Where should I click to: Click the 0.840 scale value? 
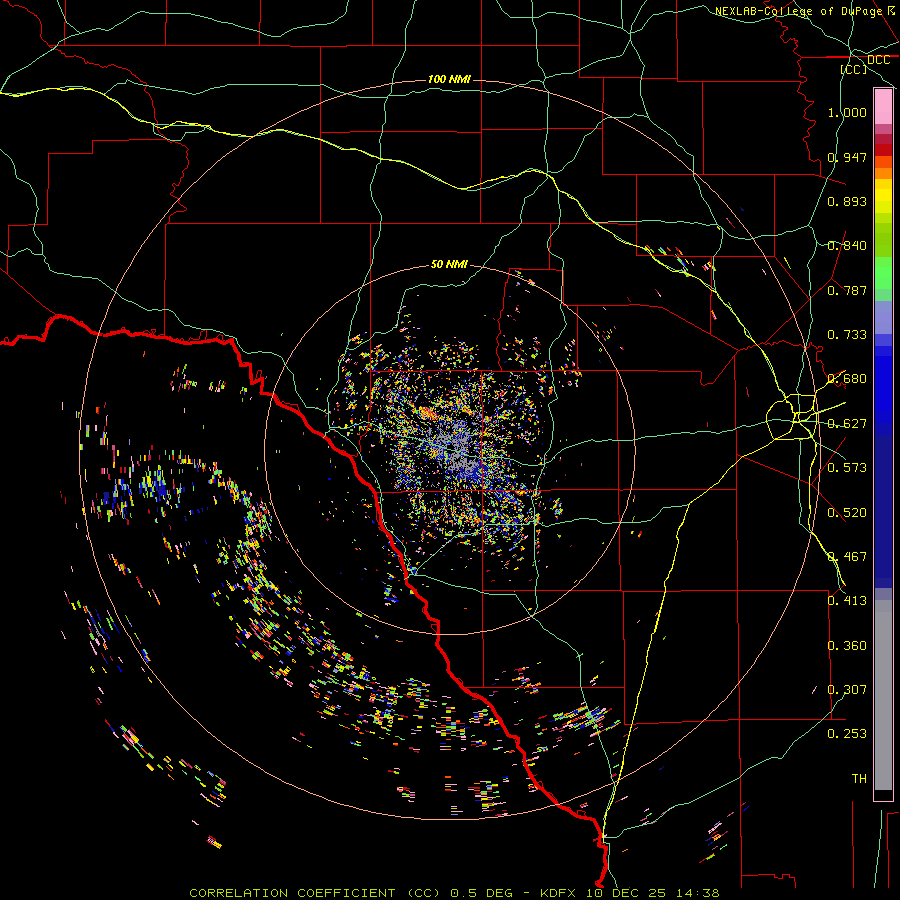(x=847, y=246)
